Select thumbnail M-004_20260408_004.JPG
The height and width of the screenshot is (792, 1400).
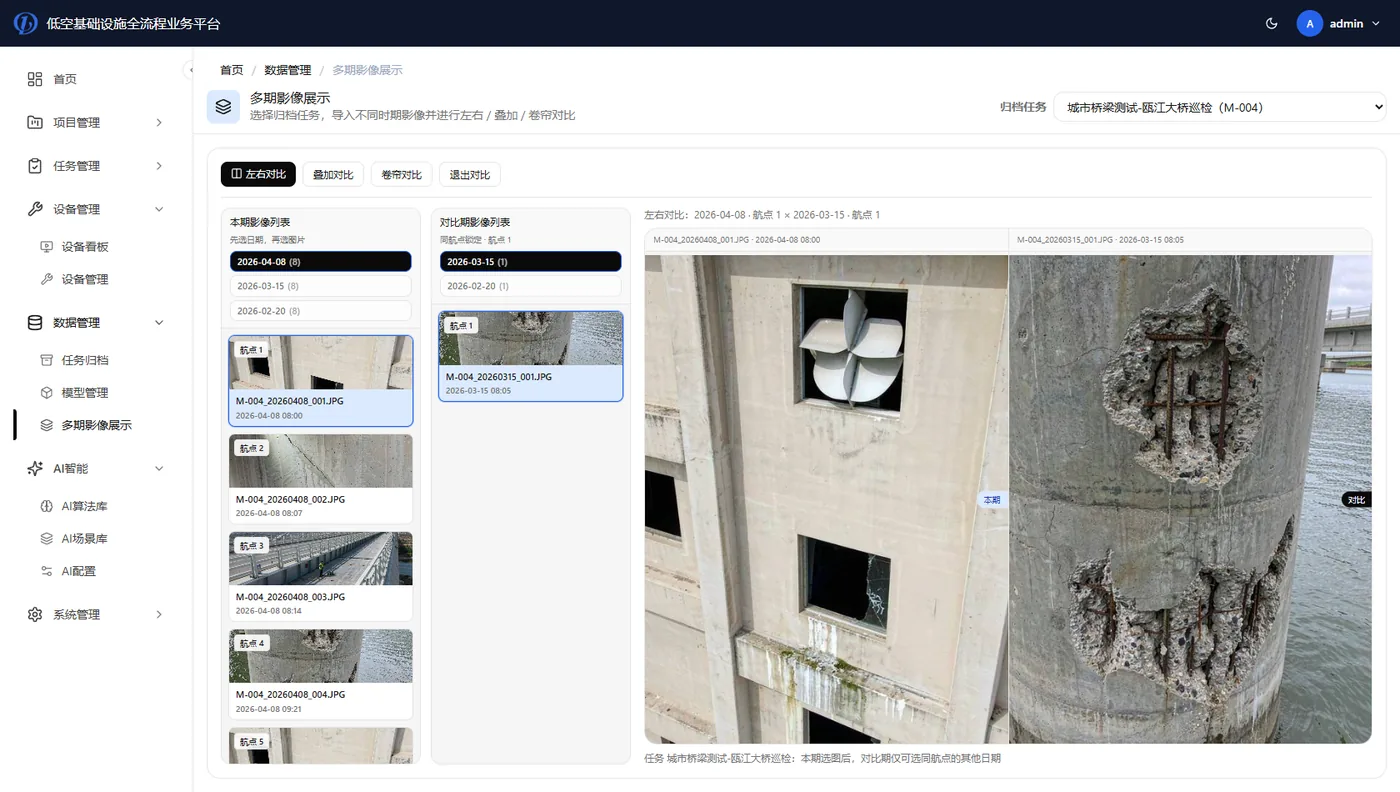[320, 674]
